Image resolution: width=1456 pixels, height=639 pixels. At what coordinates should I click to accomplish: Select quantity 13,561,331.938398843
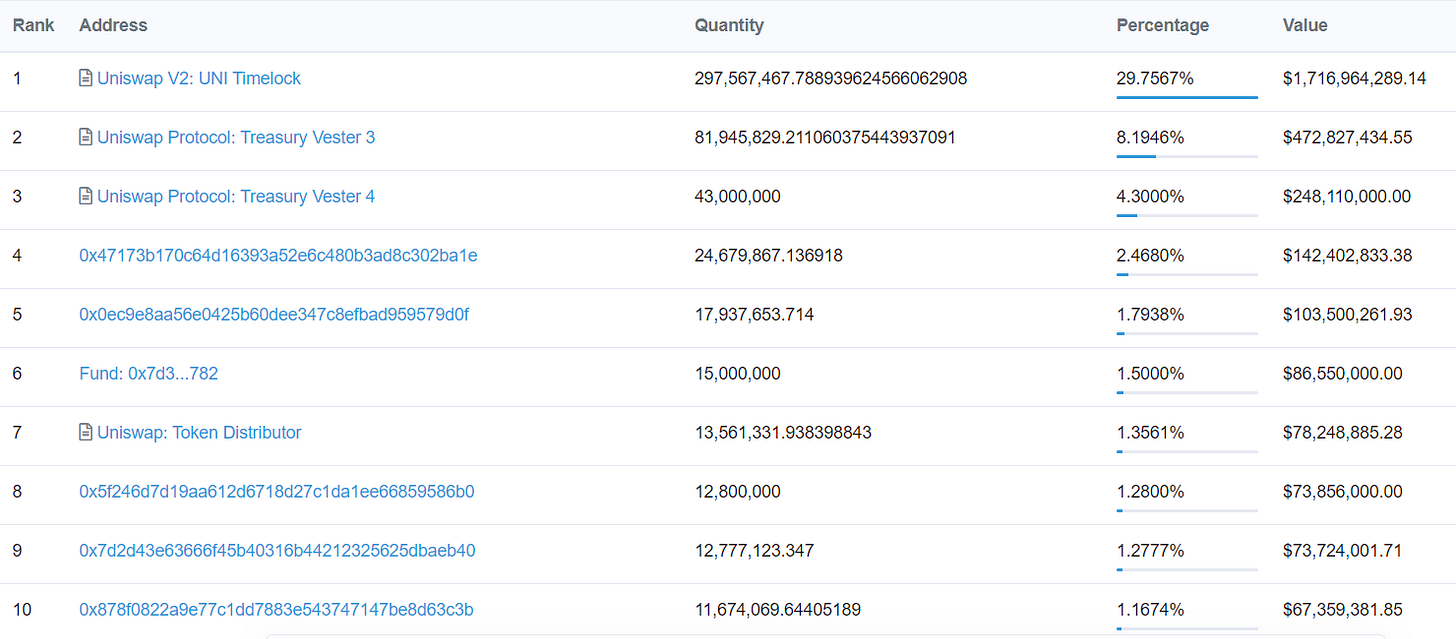[783, 432]
